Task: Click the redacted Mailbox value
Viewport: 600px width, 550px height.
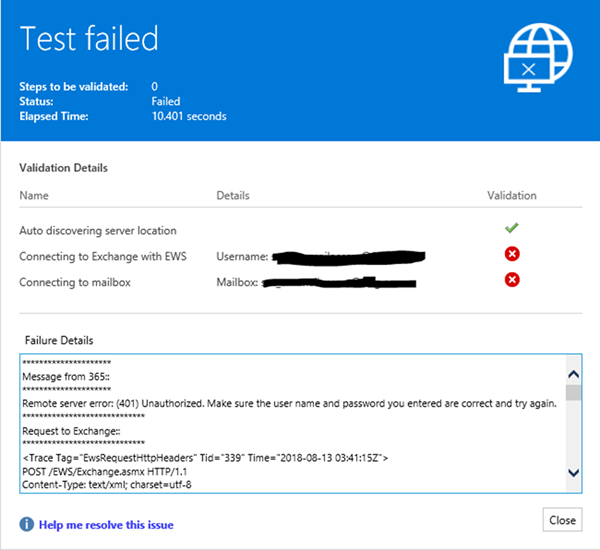Action: coord(330,283)
